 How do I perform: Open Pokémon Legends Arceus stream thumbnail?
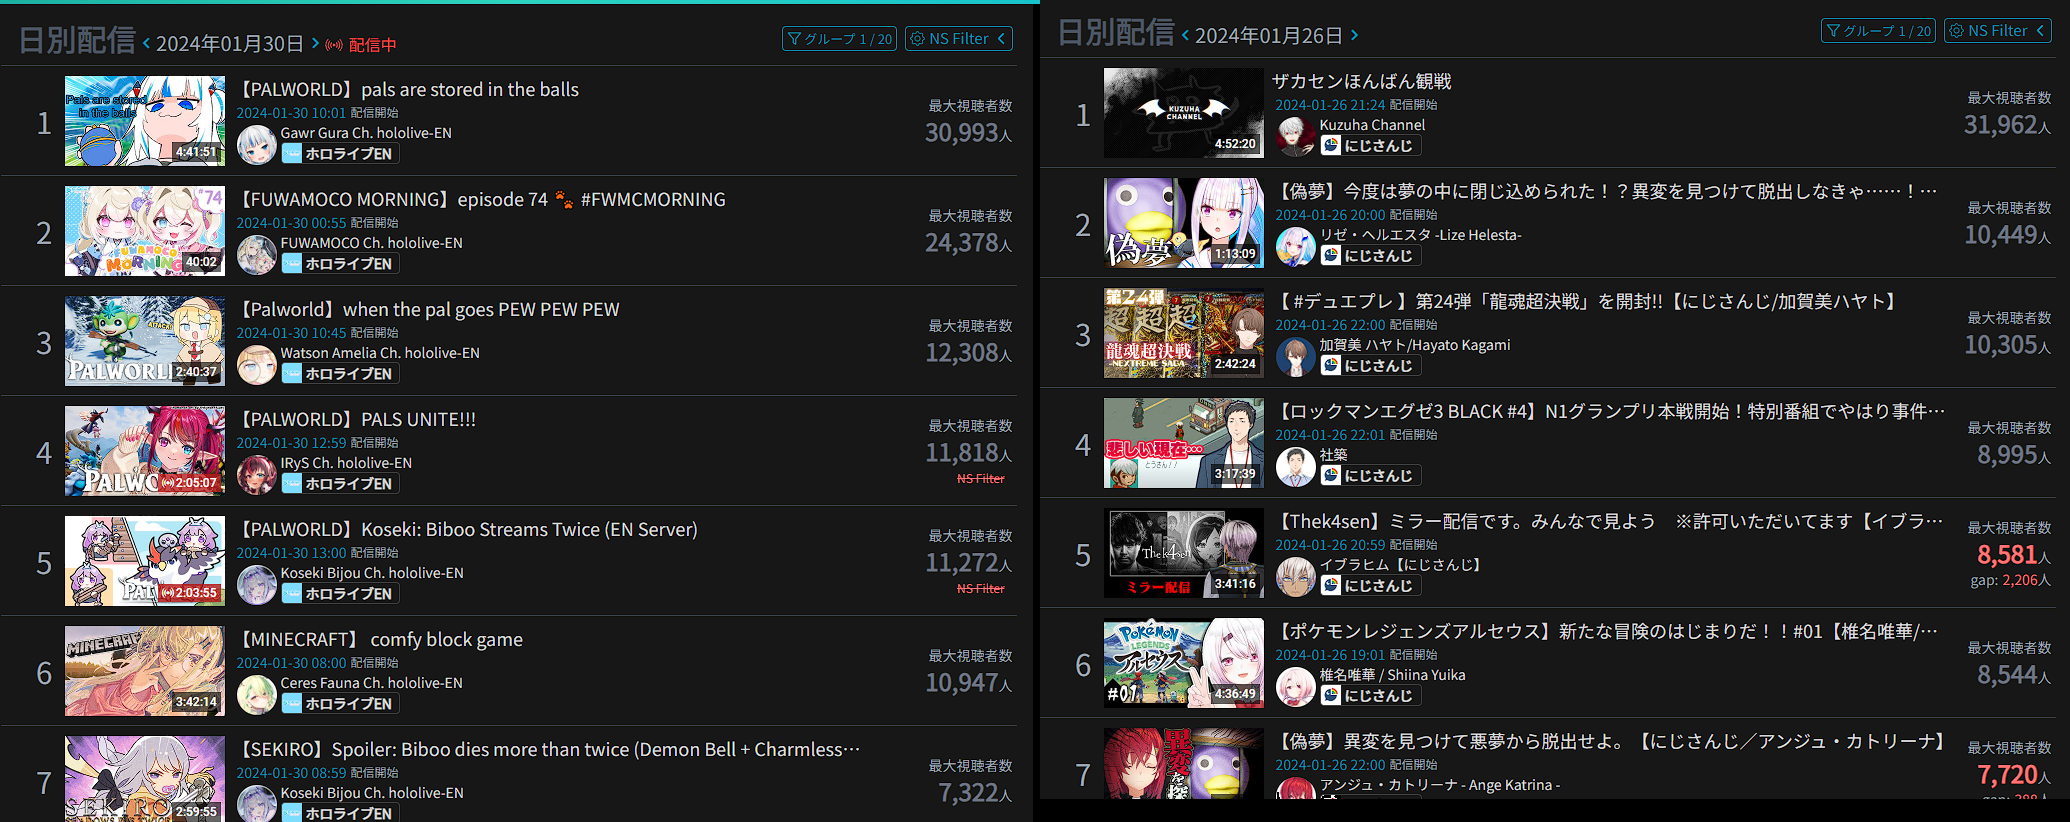[x=1184, y=663]
